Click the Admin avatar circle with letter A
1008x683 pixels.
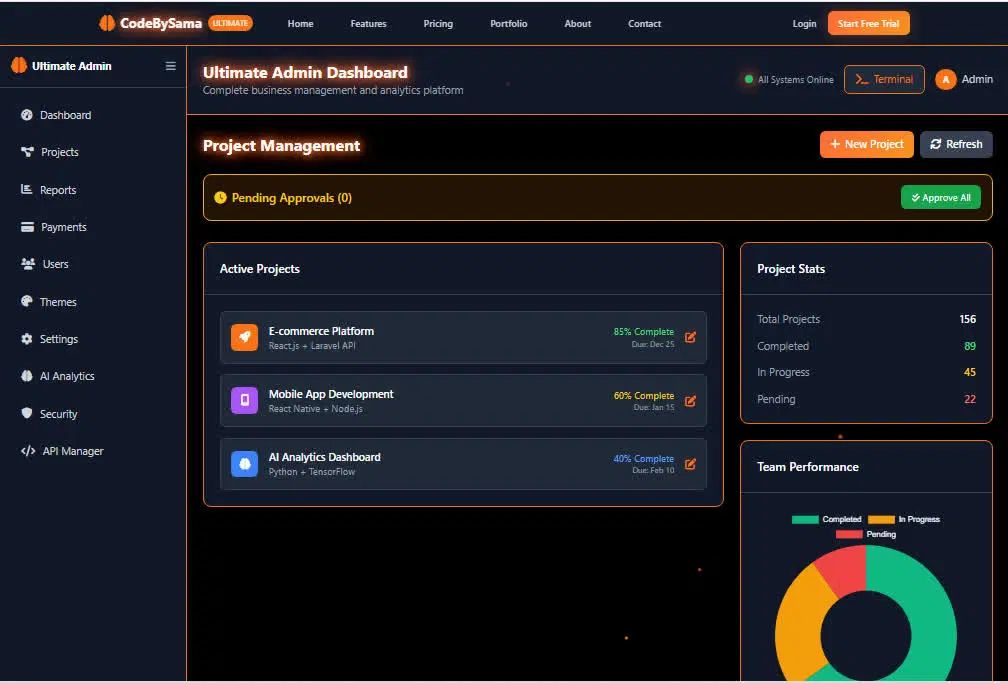tap(946, 80)
